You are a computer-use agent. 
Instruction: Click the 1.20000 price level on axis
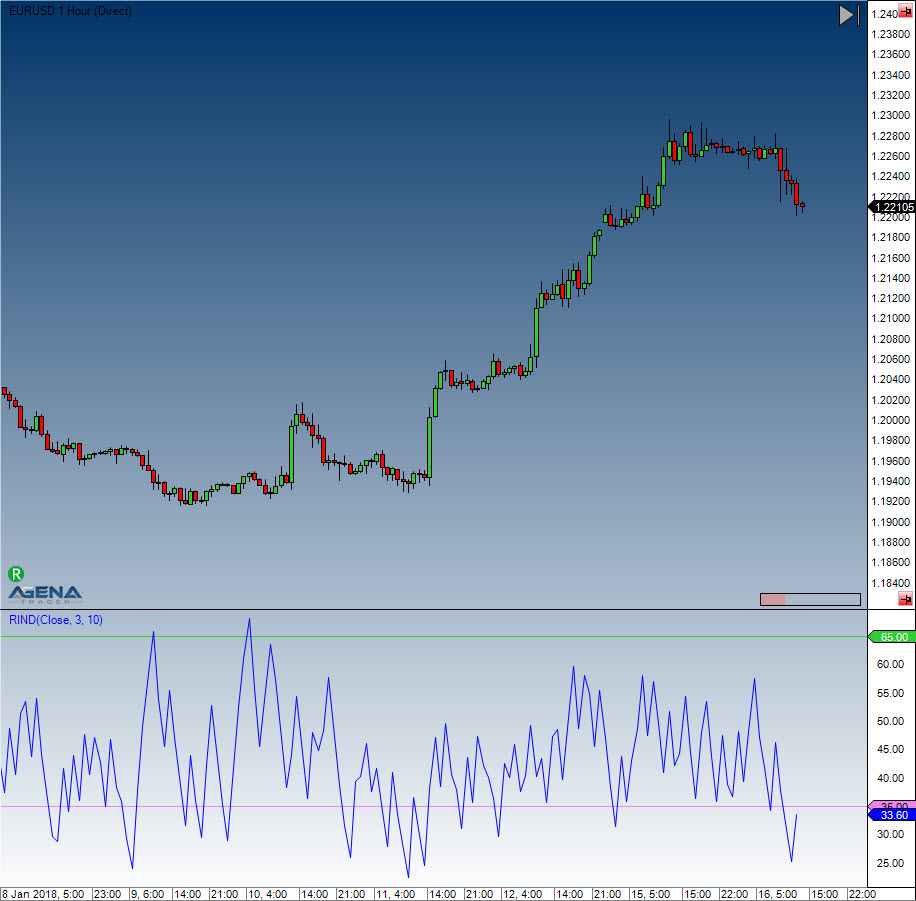point(889,420)
